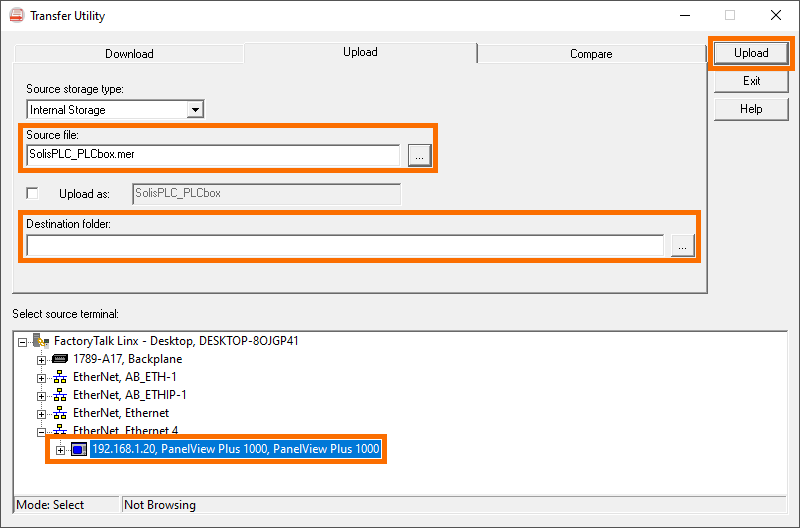Click the PanelView Plus 1000 terminal icon
This screenshot has width=800, height=528.
pos(79,449)
